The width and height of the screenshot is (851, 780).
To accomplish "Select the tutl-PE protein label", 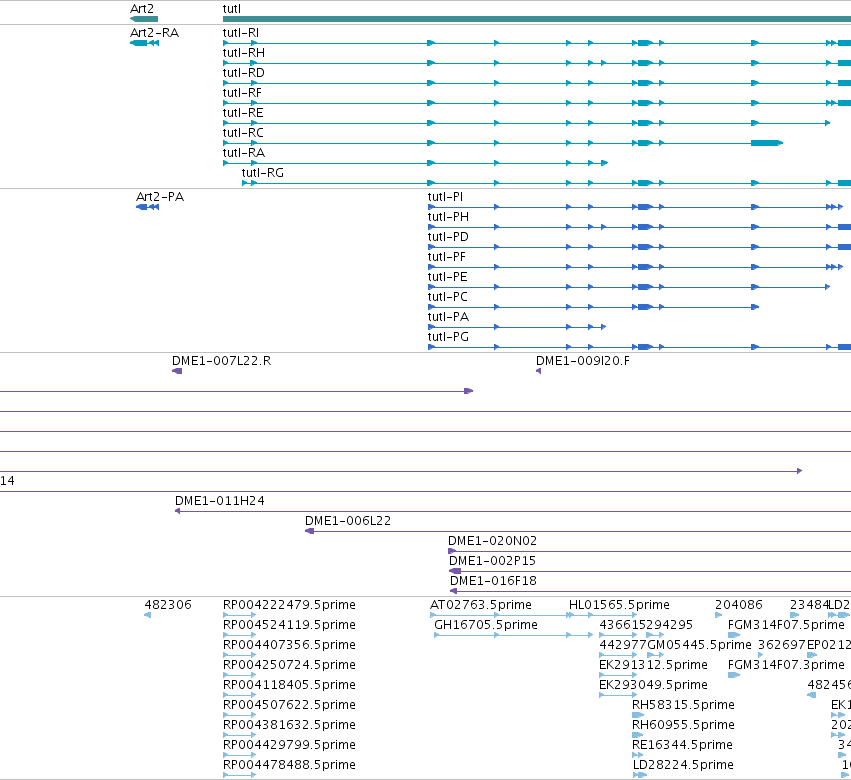I will tap(448, 277).
